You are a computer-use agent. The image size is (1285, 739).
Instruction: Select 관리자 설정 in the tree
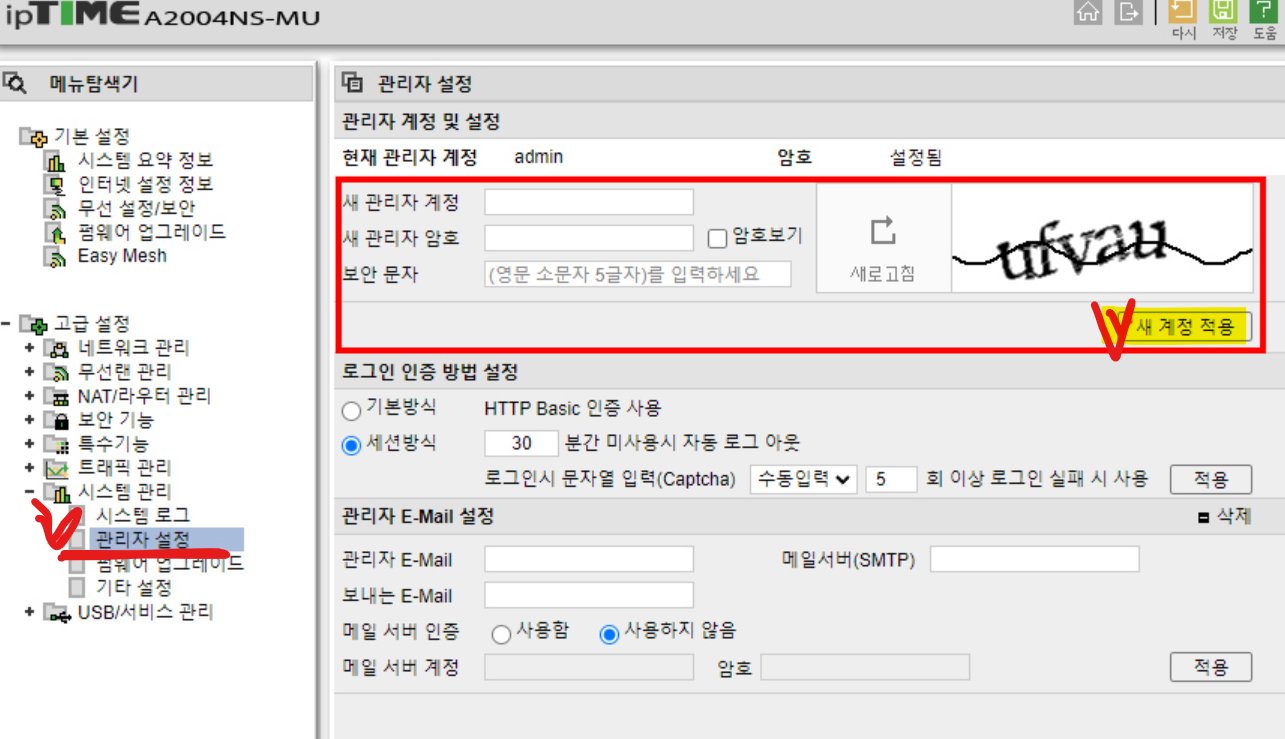coord(142,540)
